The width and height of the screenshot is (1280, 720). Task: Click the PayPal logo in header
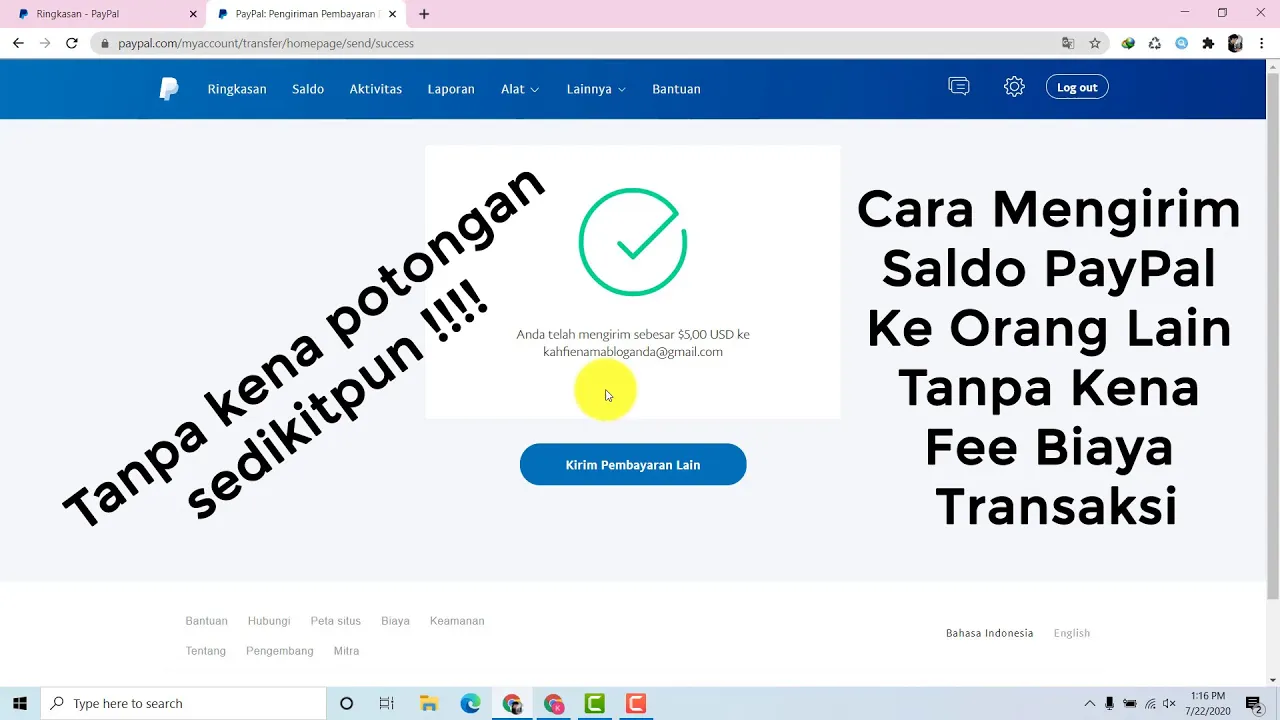[169, 89]
